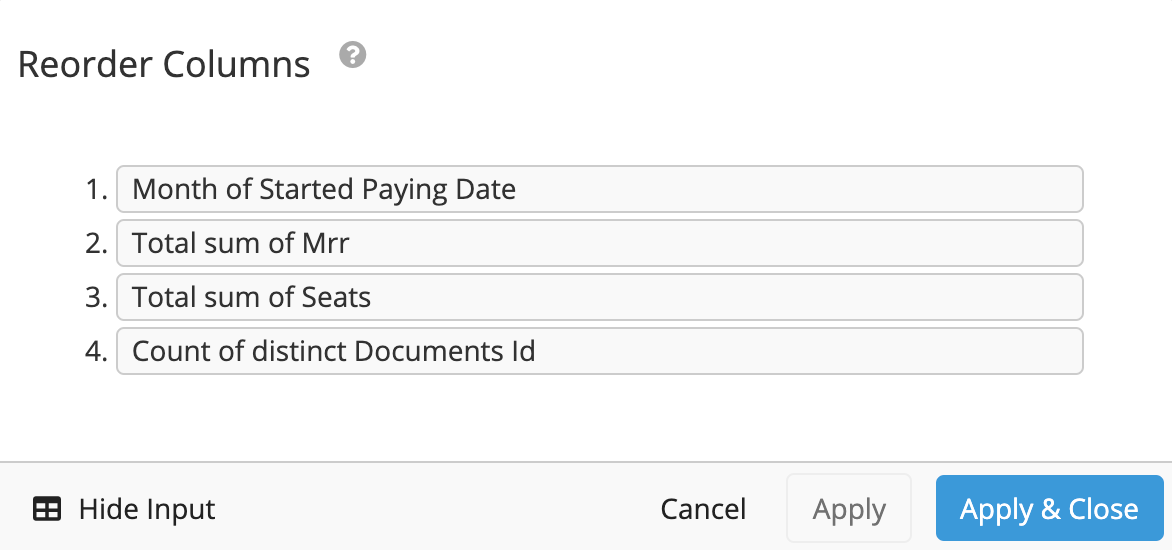
Task: Click the table grid icon beside Hide Input
Action: (x=47, y=510)
